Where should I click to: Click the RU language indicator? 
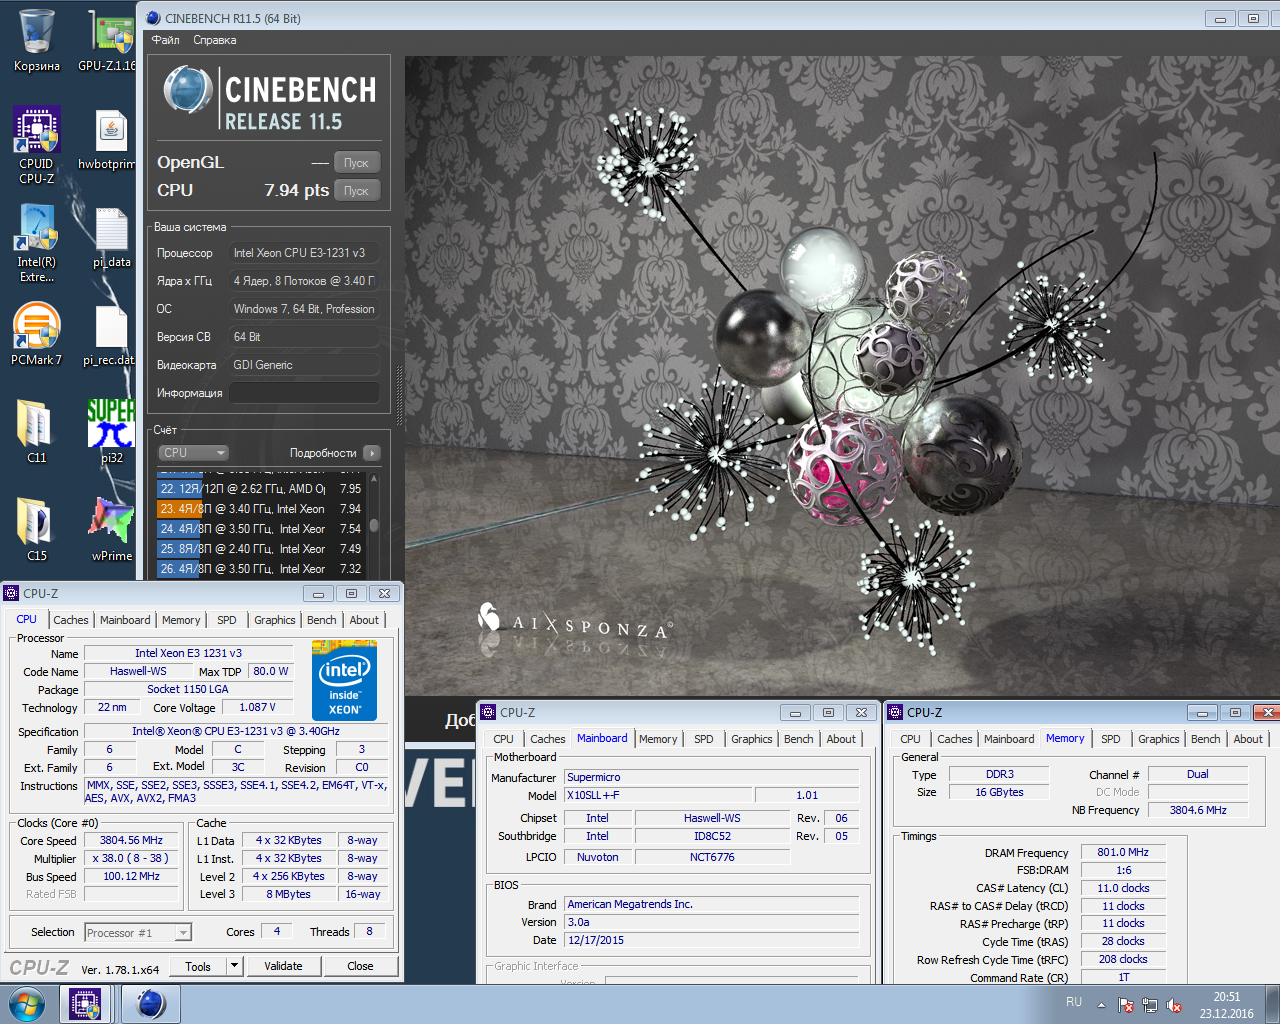(1074, 1002)
